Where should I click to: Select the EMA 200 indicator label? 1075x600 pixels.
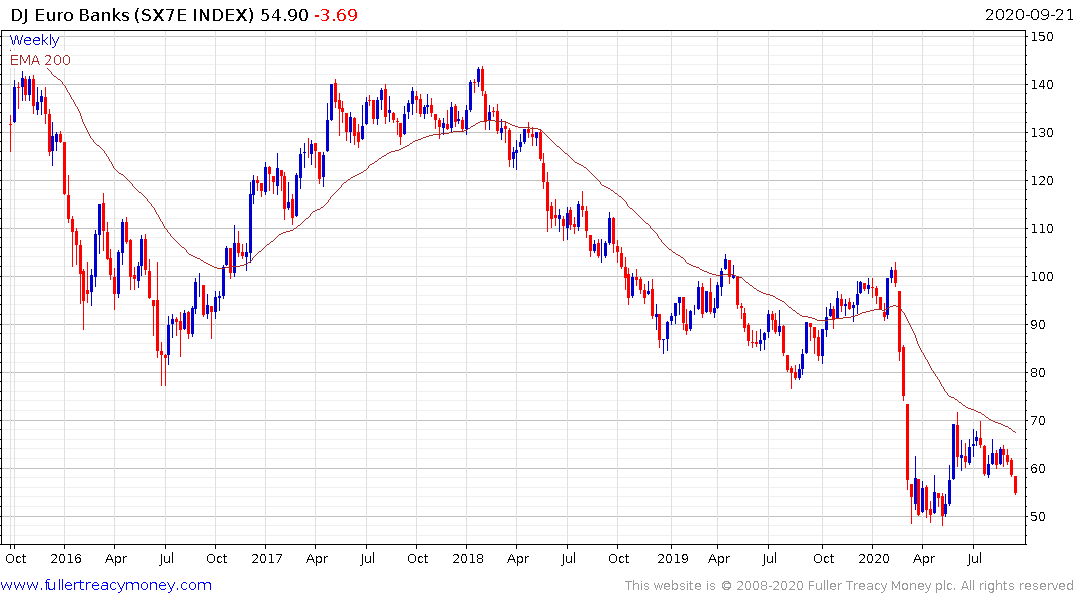(40, 60)
